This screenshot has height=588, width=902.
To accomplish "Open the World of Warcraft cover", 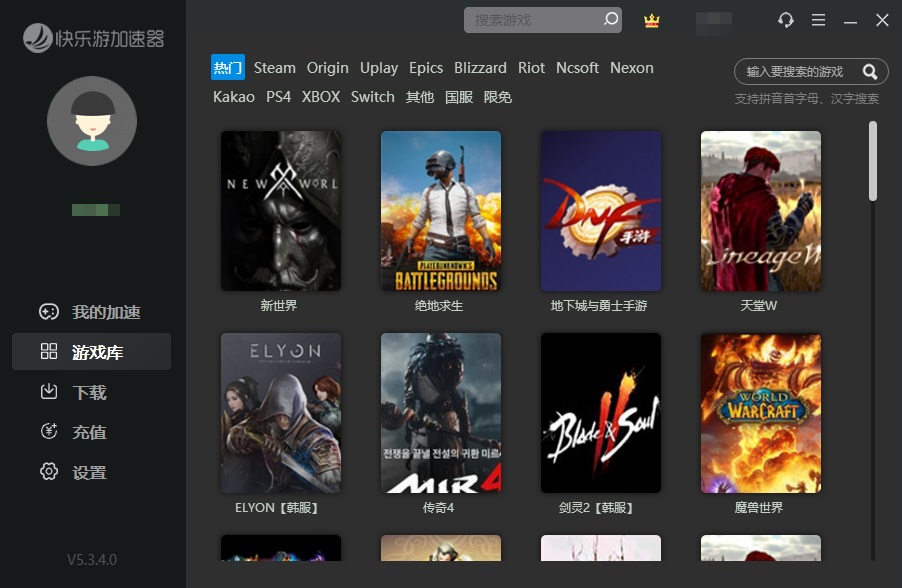I will (x=760, y=413).
